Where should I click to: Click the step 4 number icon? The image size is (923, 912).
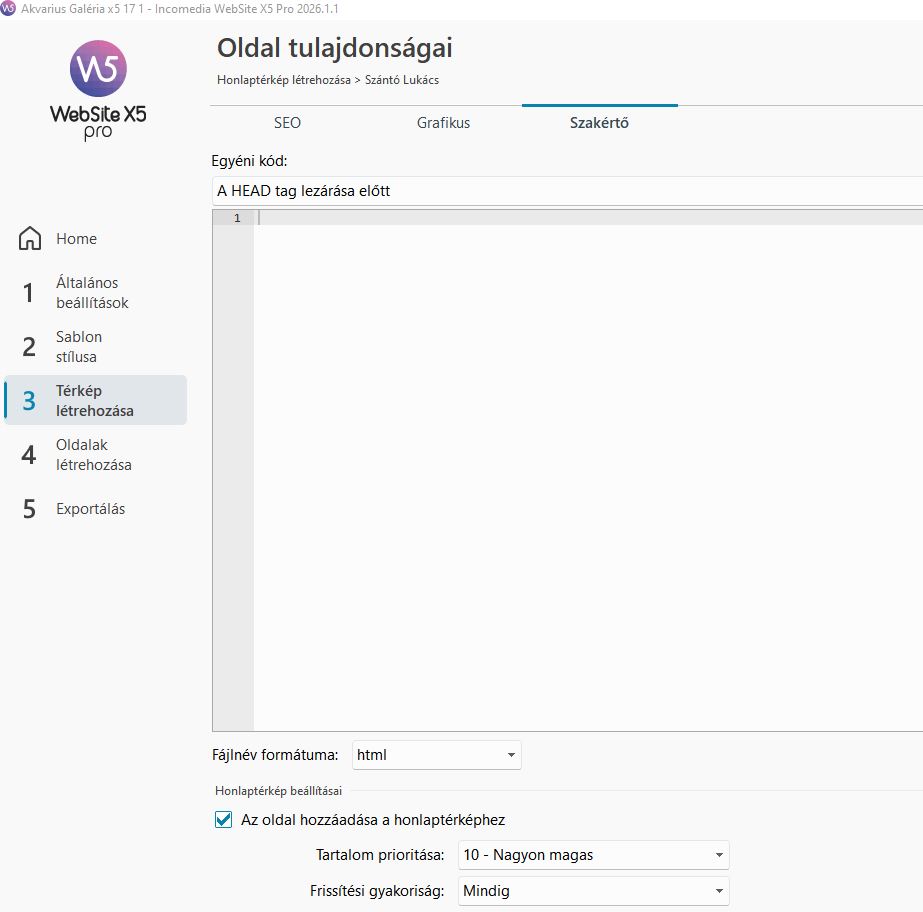click(x=29, y=455)
